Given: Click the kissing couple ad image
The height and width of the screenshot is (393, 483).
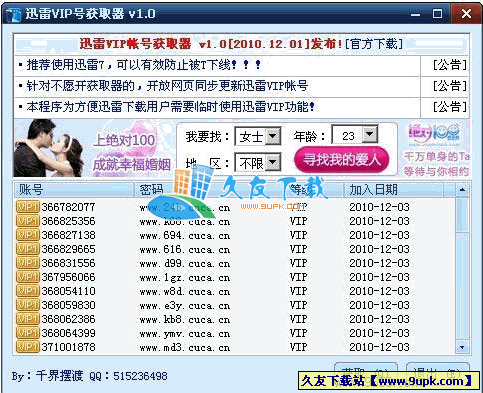Looking at the screenshot, I should click(x=48, y=148).
